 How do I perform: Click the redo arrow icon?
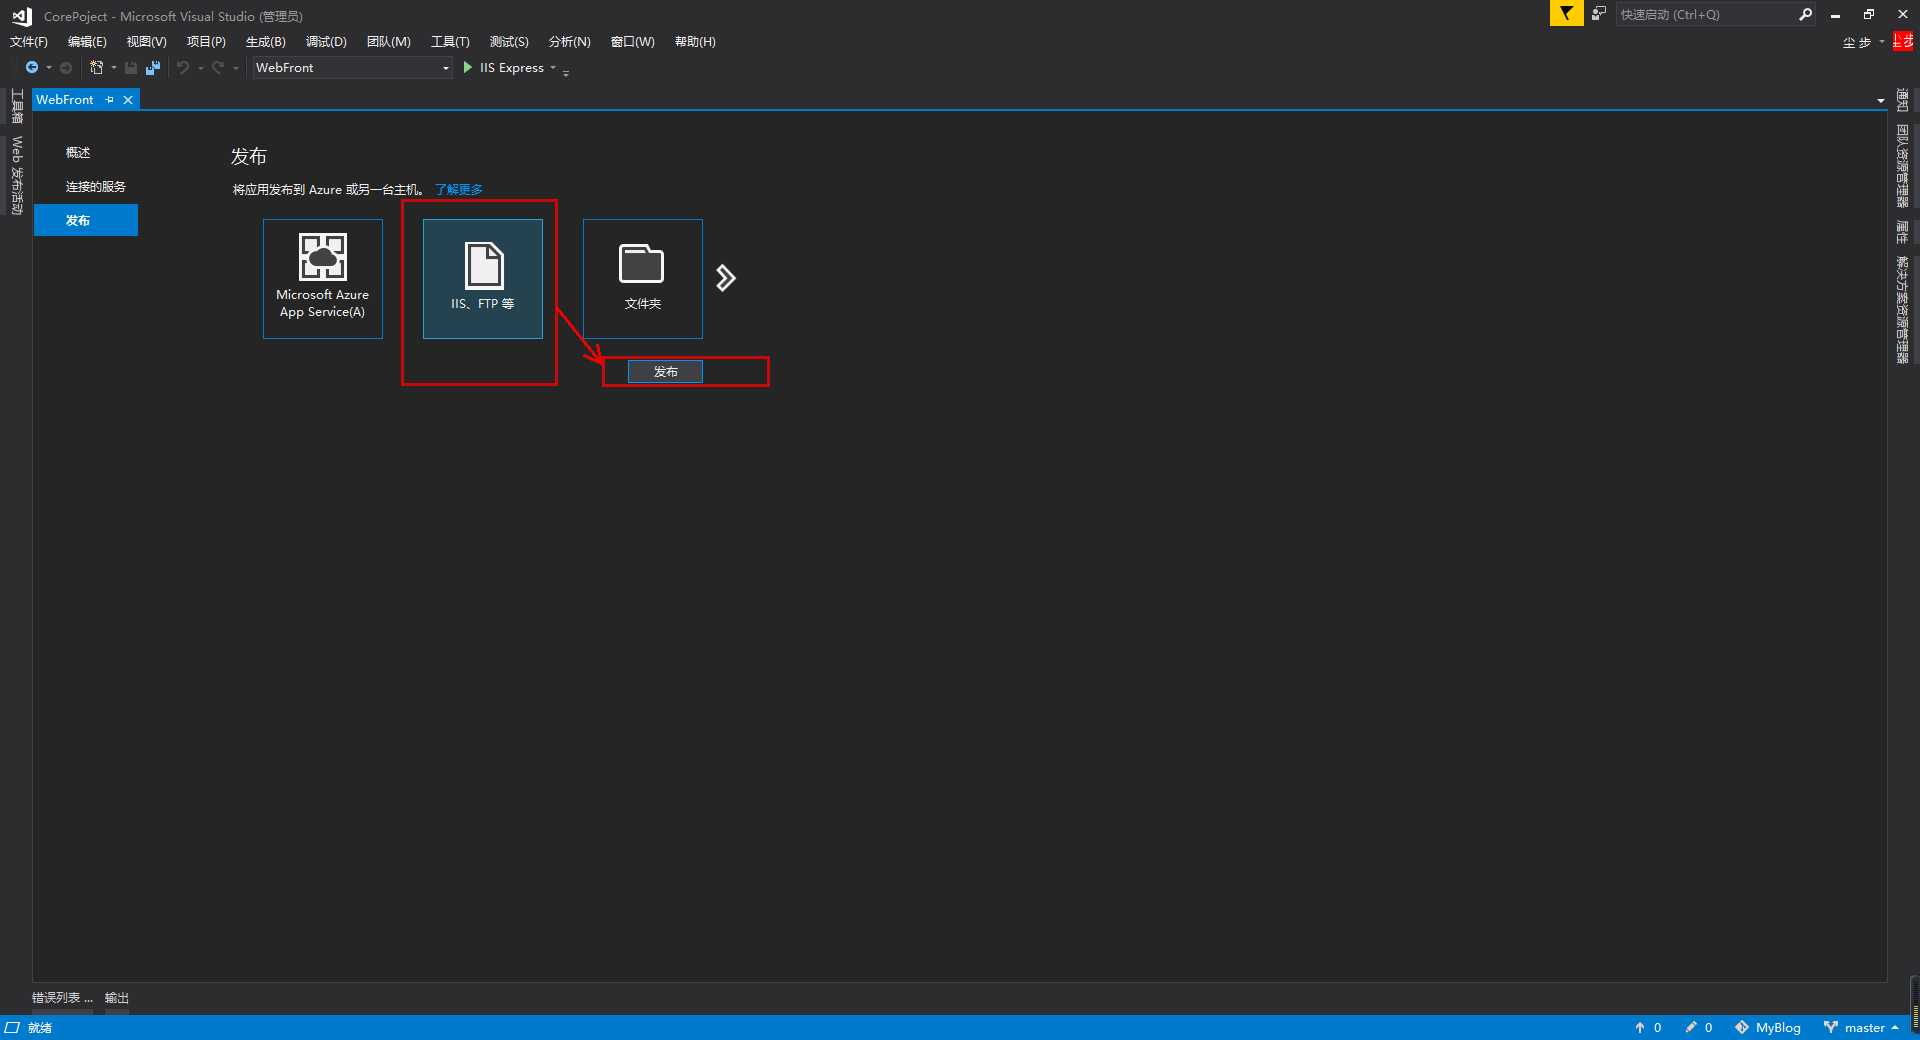[x=217, y=68]
